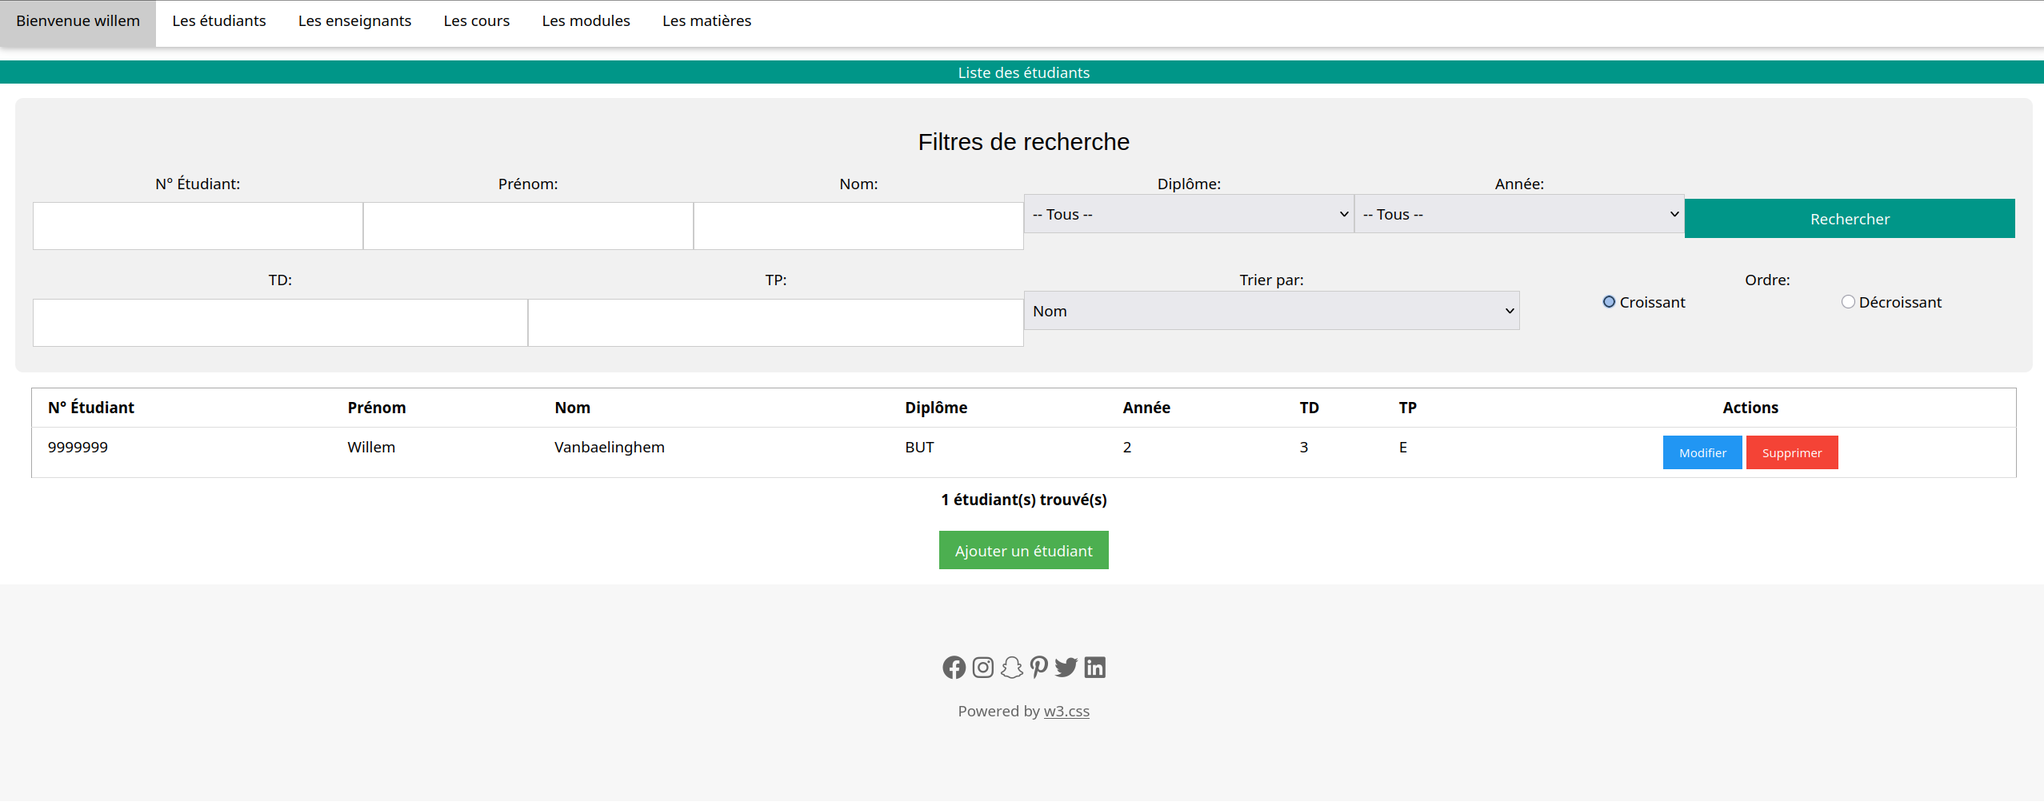Click Supprimer for student Willem
The image size is (2044, 807).
point(1792,453)
